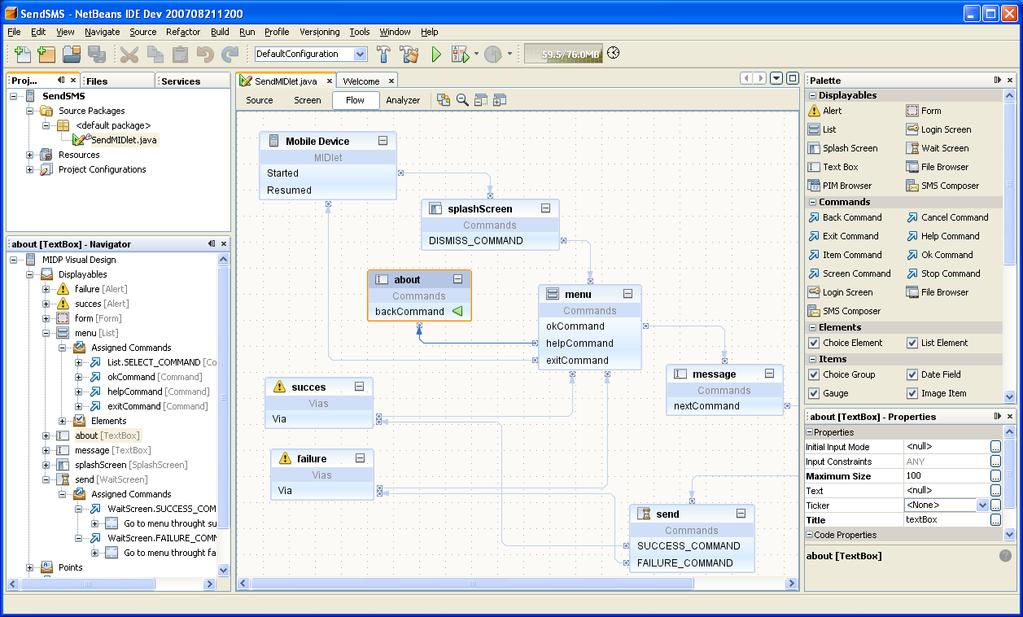Run the main project with green arrow
1023x617 pixels.
(x=436, y=54)
